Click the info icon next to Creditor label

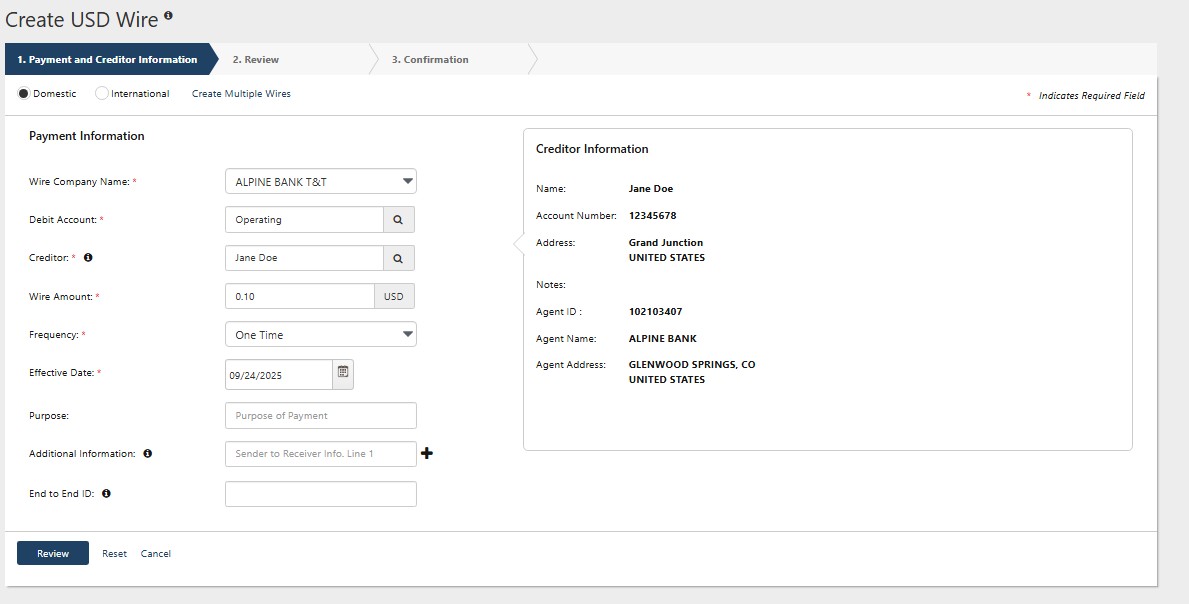pos(88,258)
